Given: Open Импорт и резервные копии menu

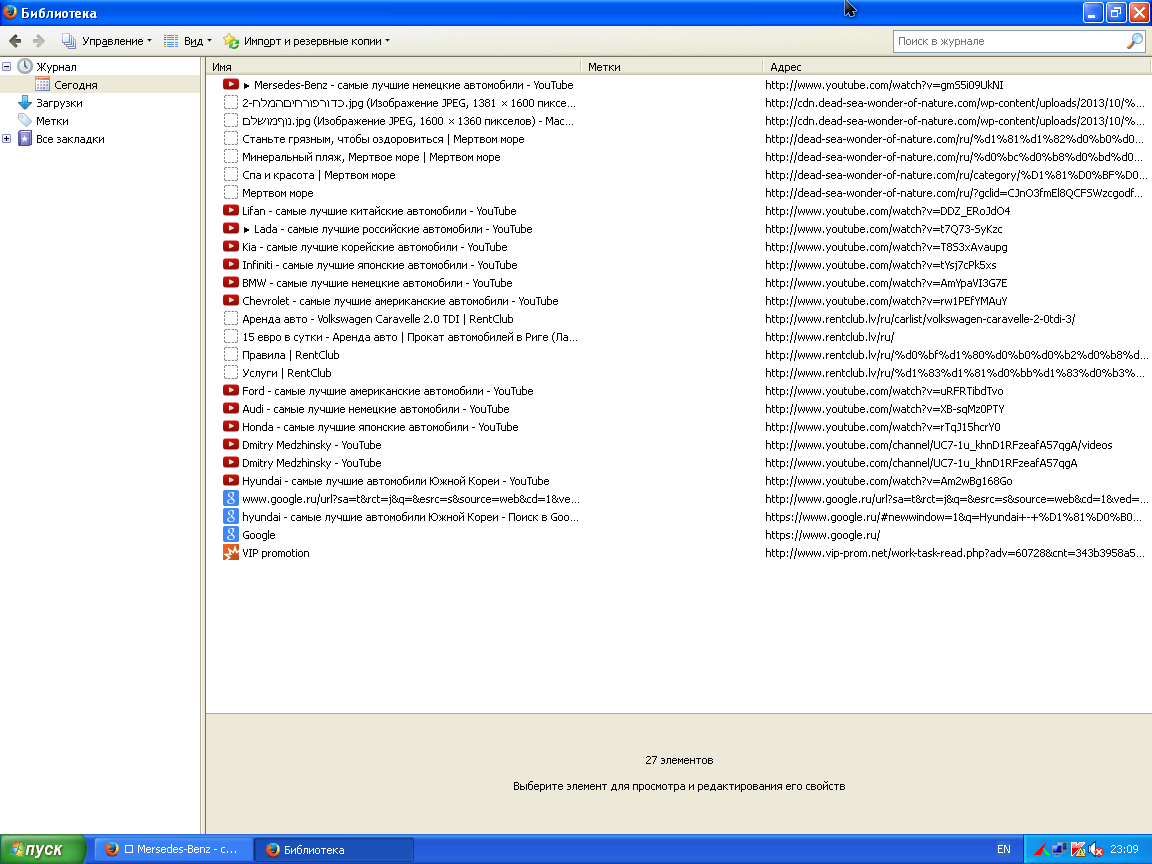Looking at the screenshot, I should click(306, 41).
